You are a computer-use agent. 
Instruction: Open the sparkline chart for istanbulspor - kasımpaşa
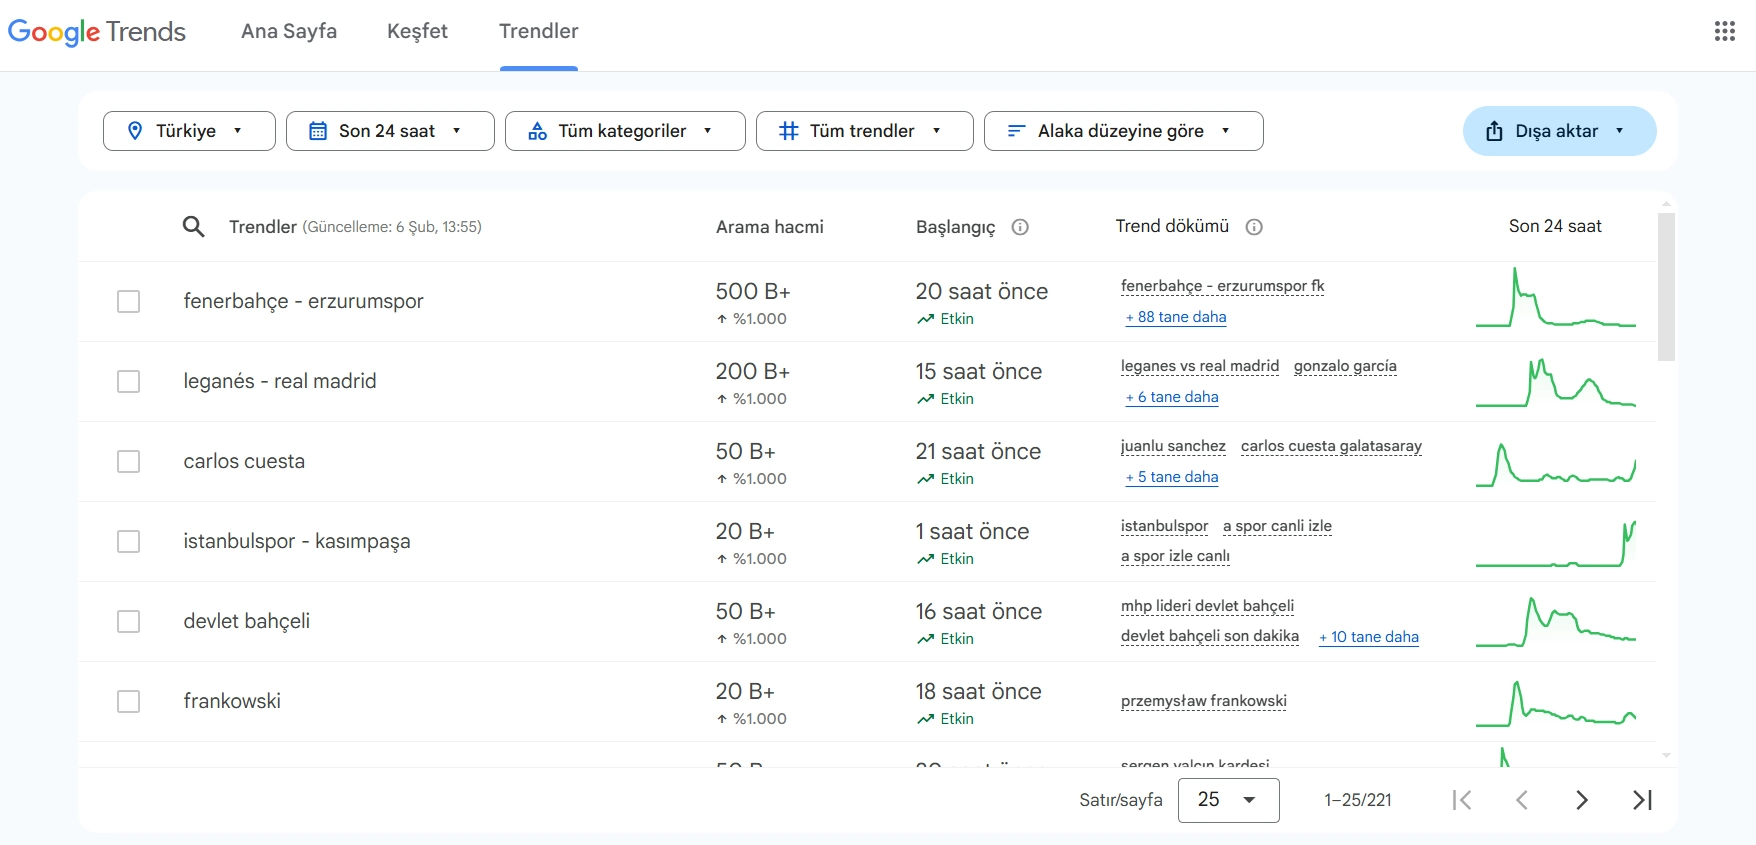[x=1556, y=543]
